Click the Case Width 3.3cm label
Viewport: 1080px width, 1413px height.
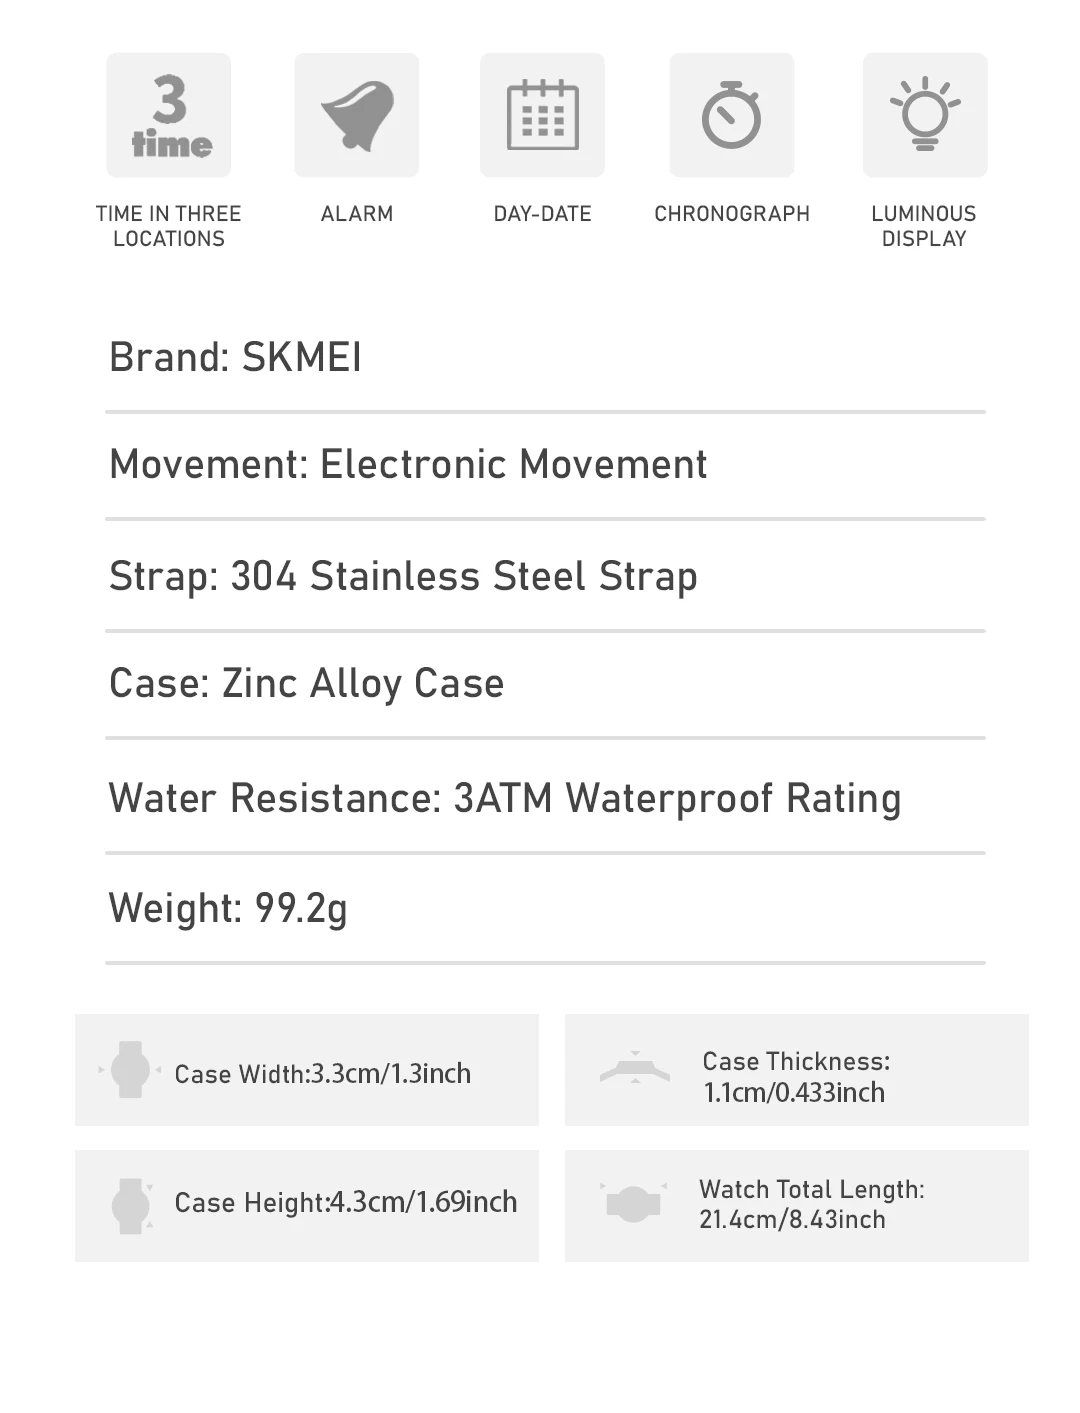pos(323,1074)
